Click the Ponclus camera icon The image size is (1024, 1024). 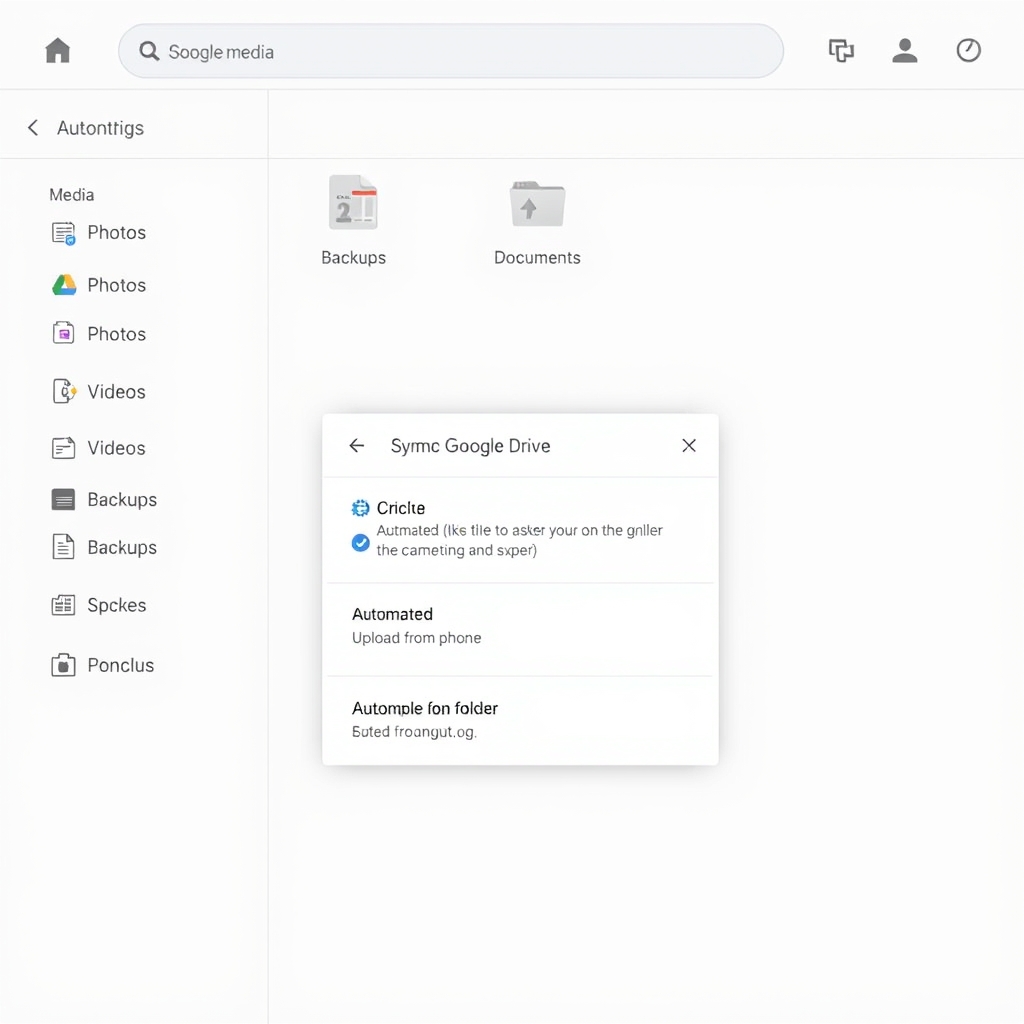tap(63, 665)
